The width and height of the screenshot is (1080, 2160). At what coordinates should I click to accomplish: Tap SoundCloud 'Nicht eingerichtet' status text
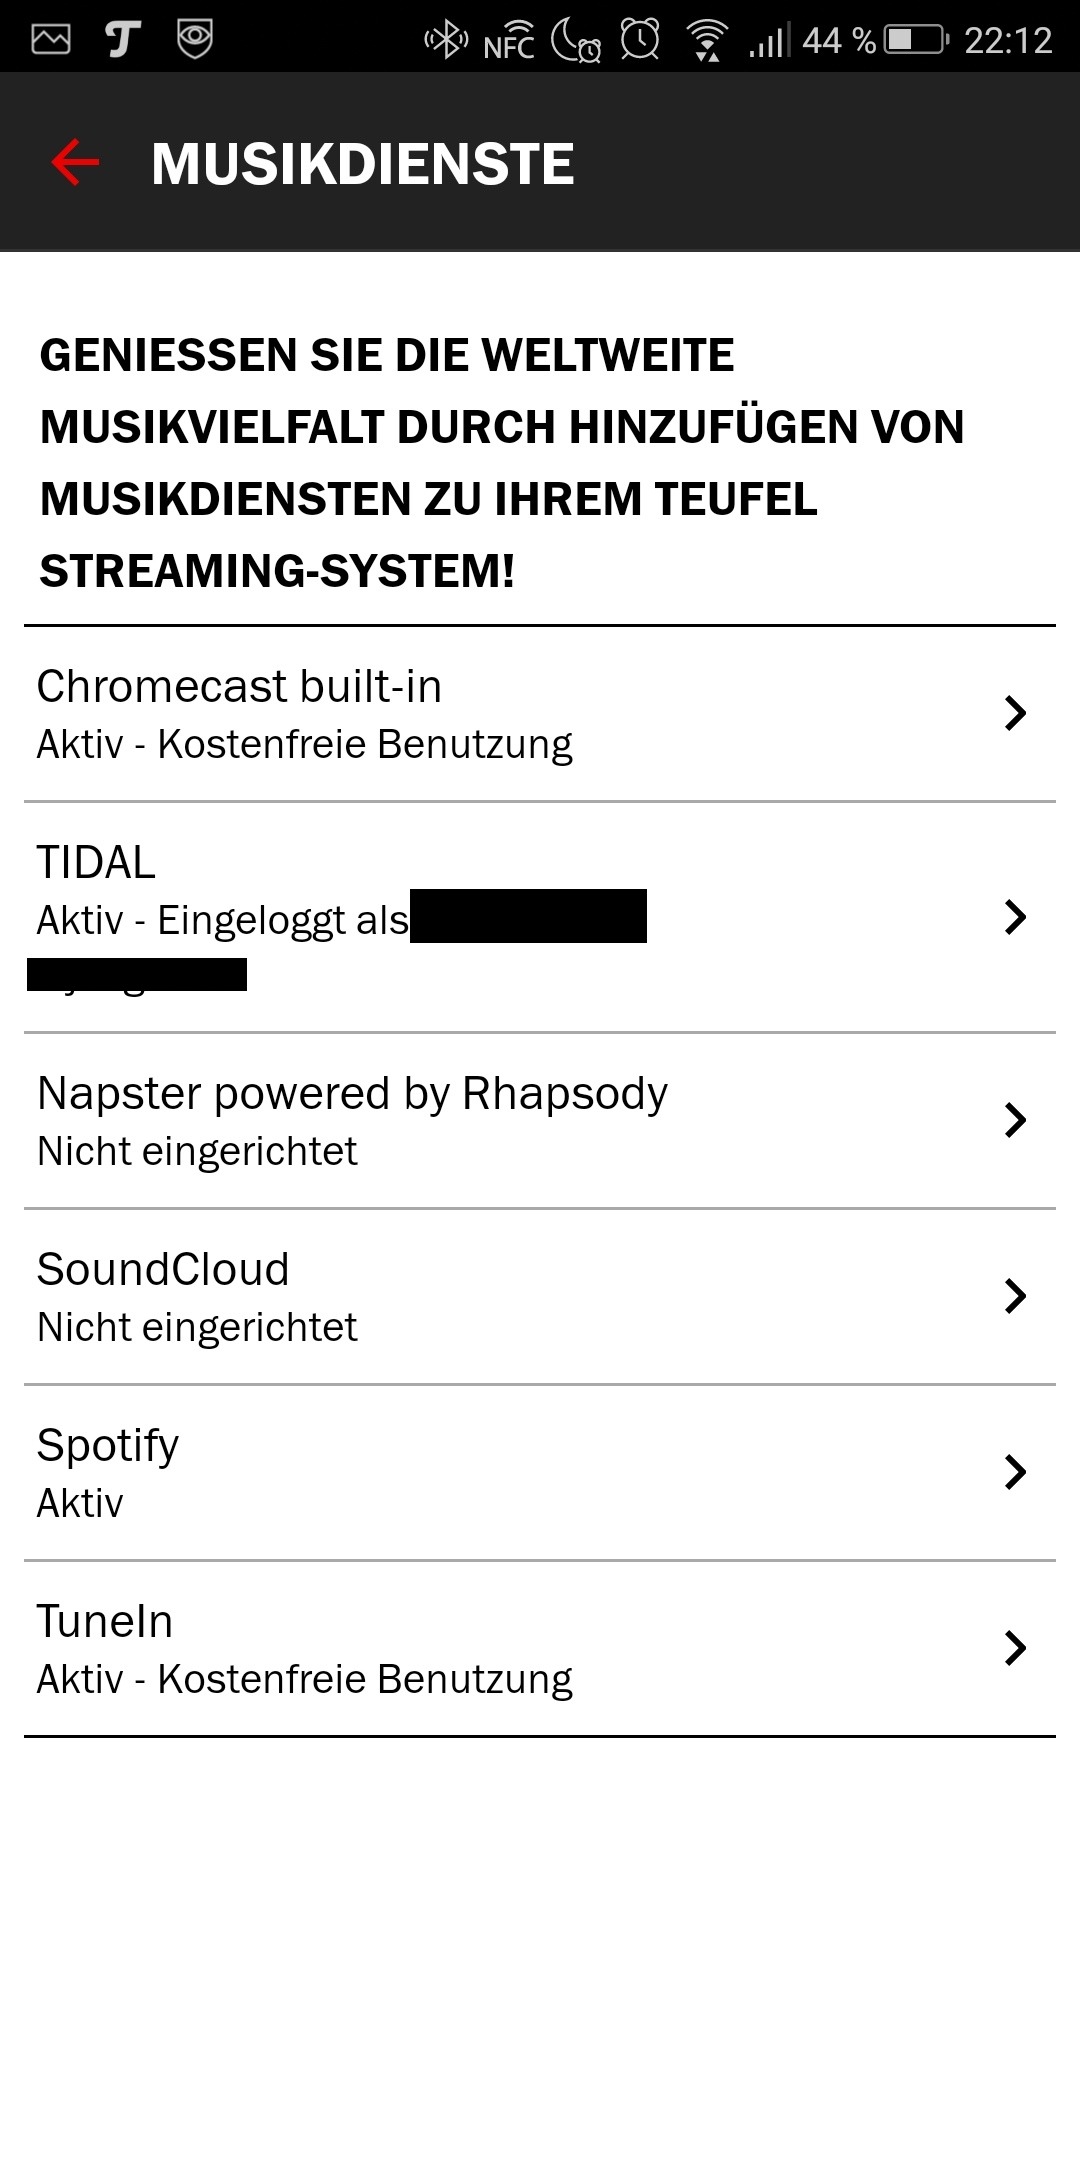tap(197, 1328)
